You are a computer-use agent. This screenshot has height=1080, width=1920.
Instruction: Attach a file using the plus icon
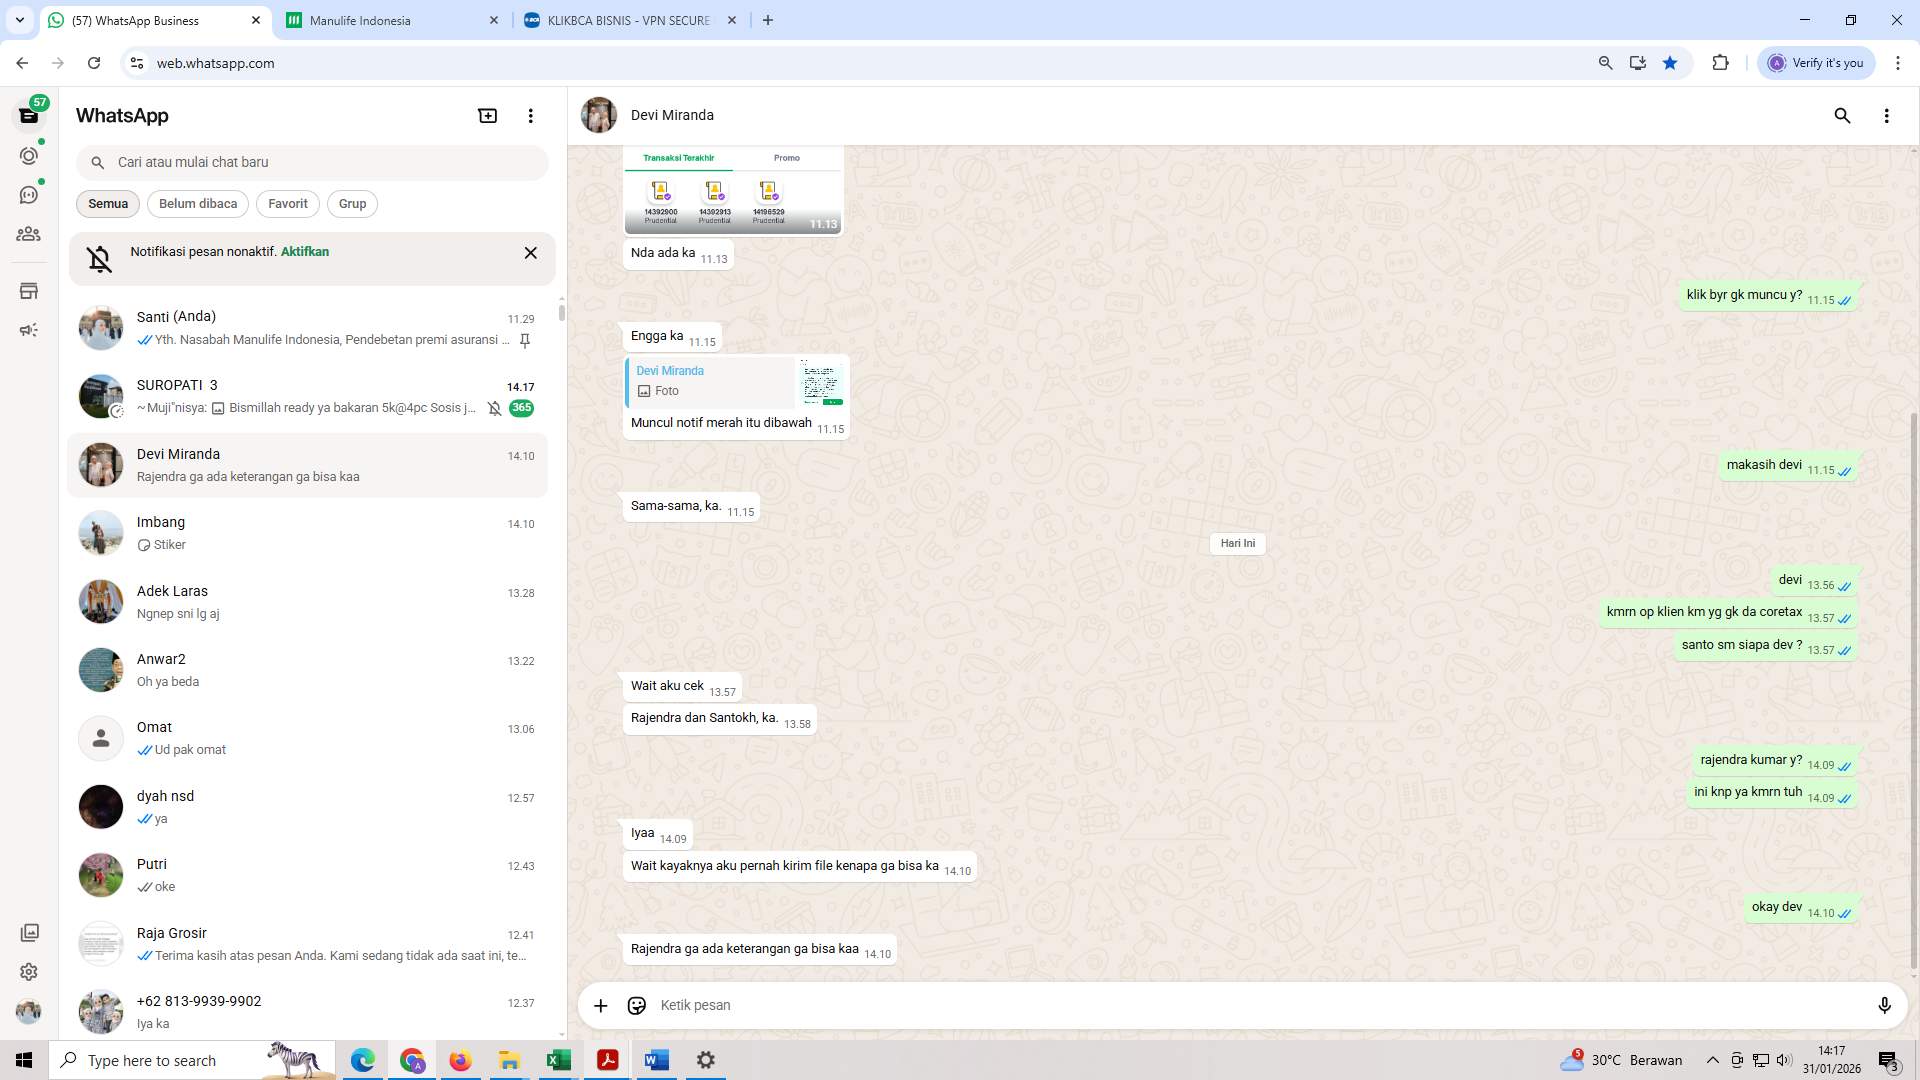click(x=600, y=1005)
